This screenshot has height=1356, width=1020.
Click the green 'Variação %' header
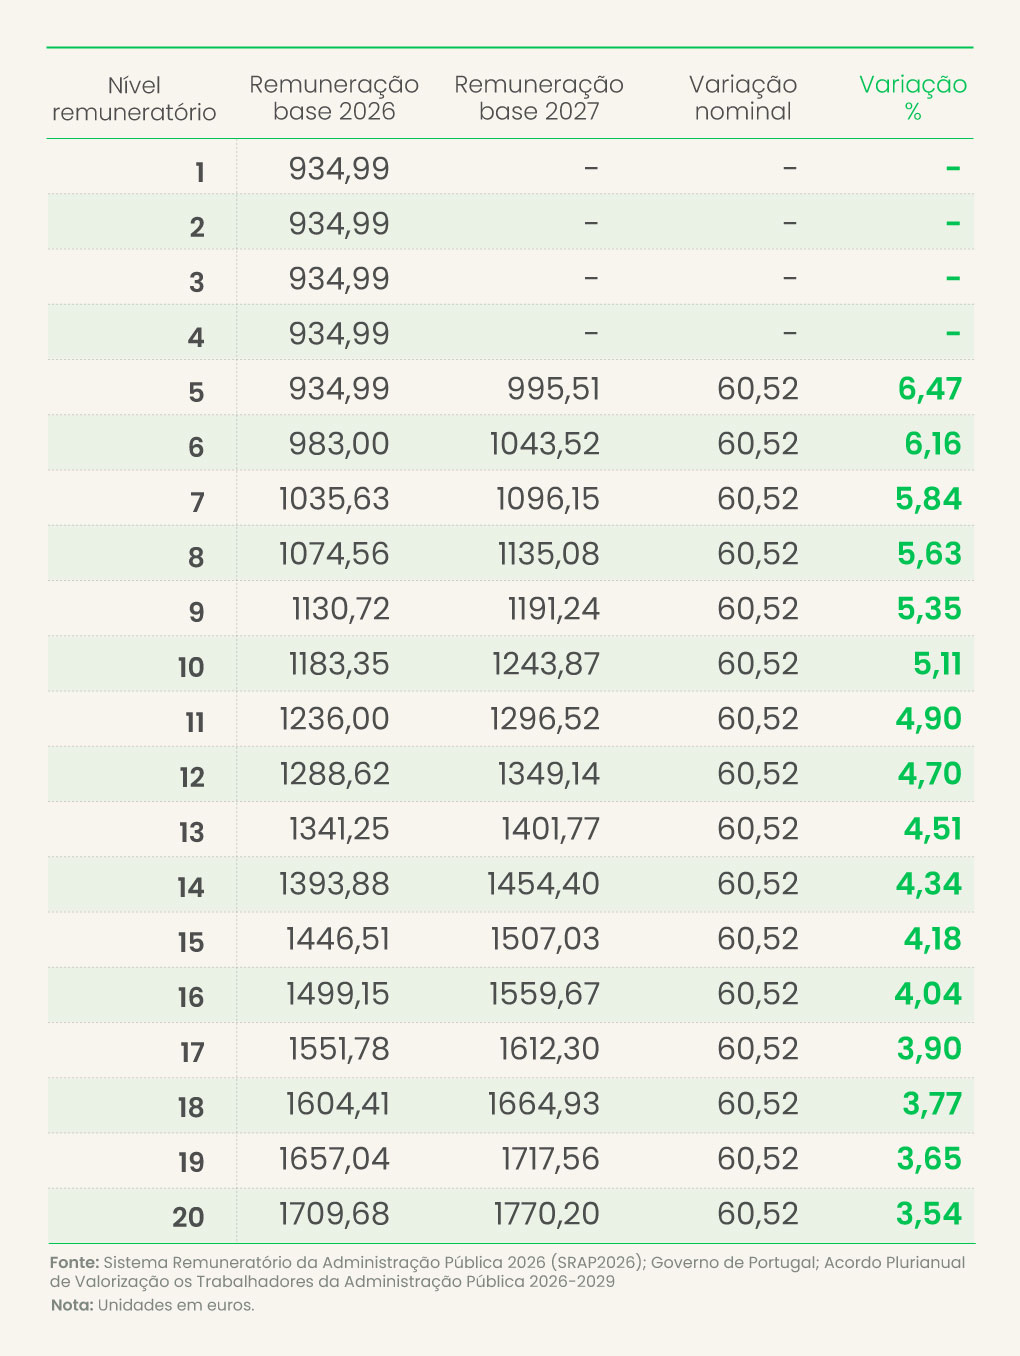pos(913,98)
